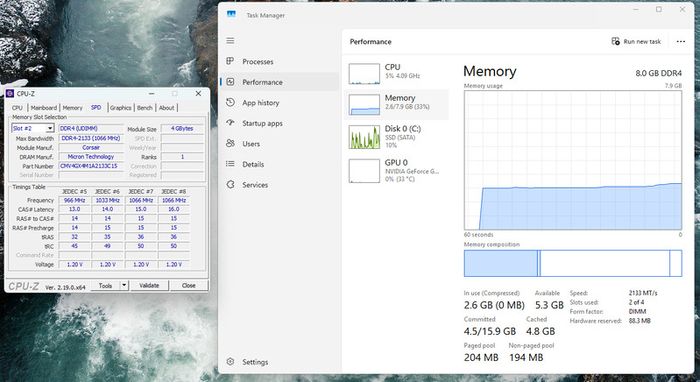Click the Processes icon in sidebar
The width and height of the screenshot is (700, 382).
[x=230, y=61]
